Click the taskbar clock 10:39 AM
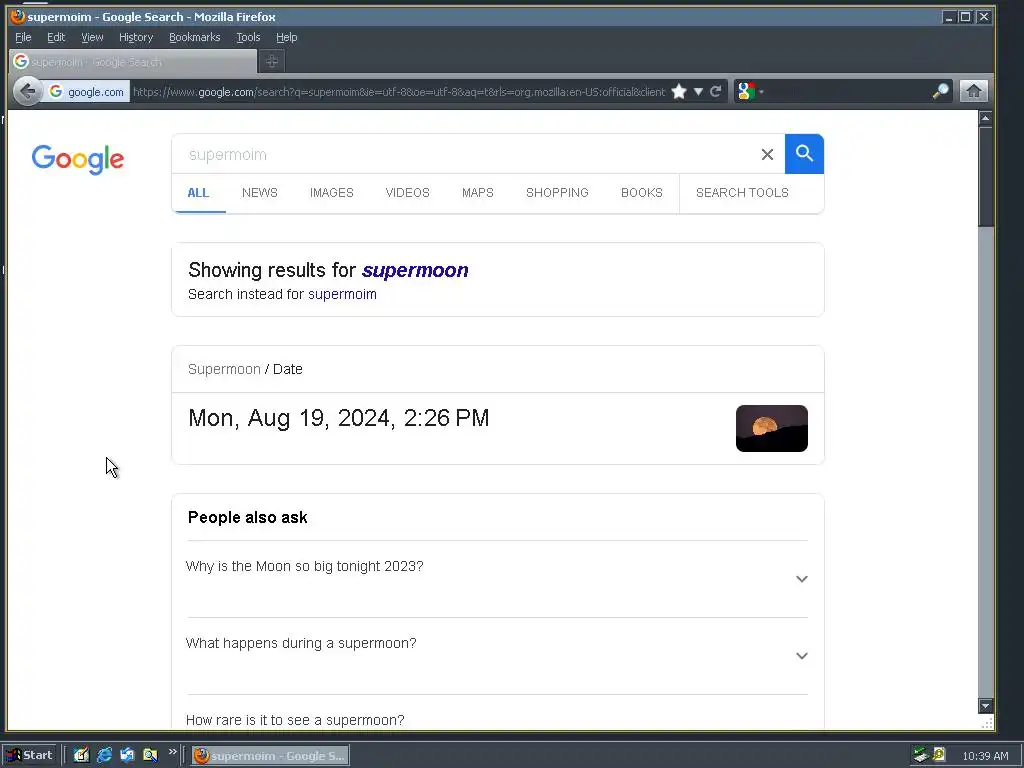 point(985,756)
